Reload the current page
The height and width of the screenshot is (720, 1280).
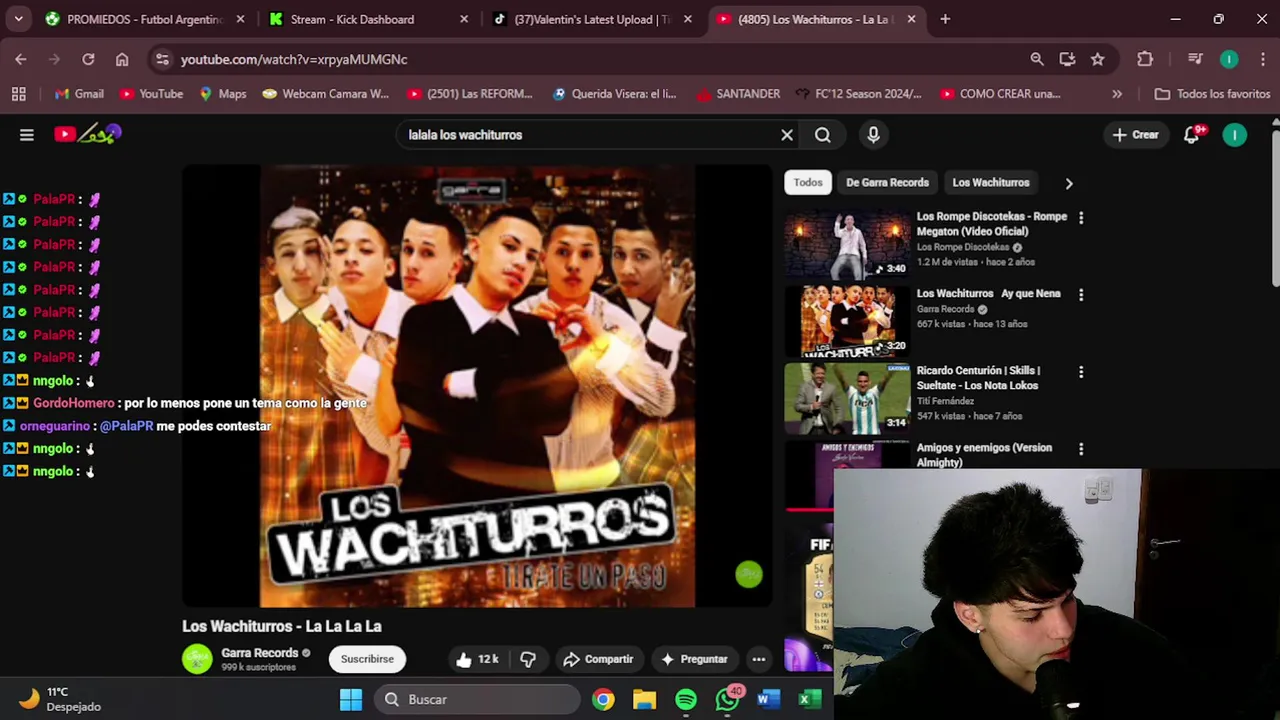[x=88, y=59]
